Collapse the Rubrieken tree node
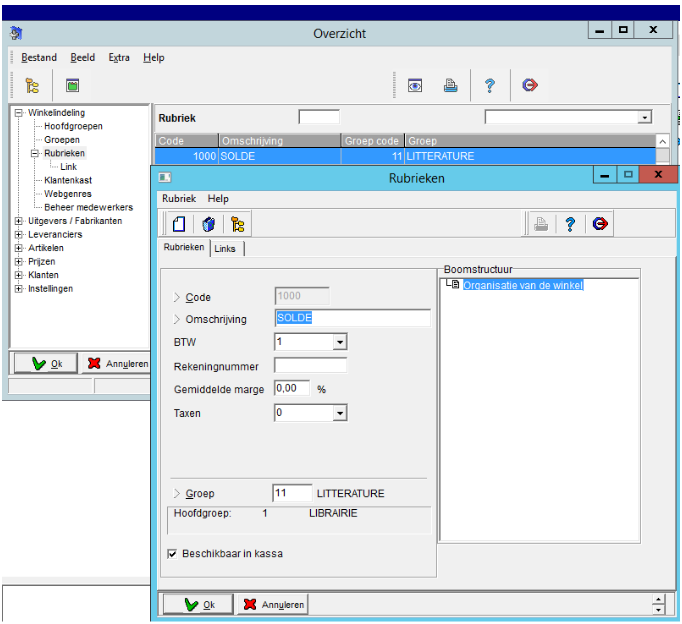The width and height of the screenshot is (682, 624). tap(35, 153)
